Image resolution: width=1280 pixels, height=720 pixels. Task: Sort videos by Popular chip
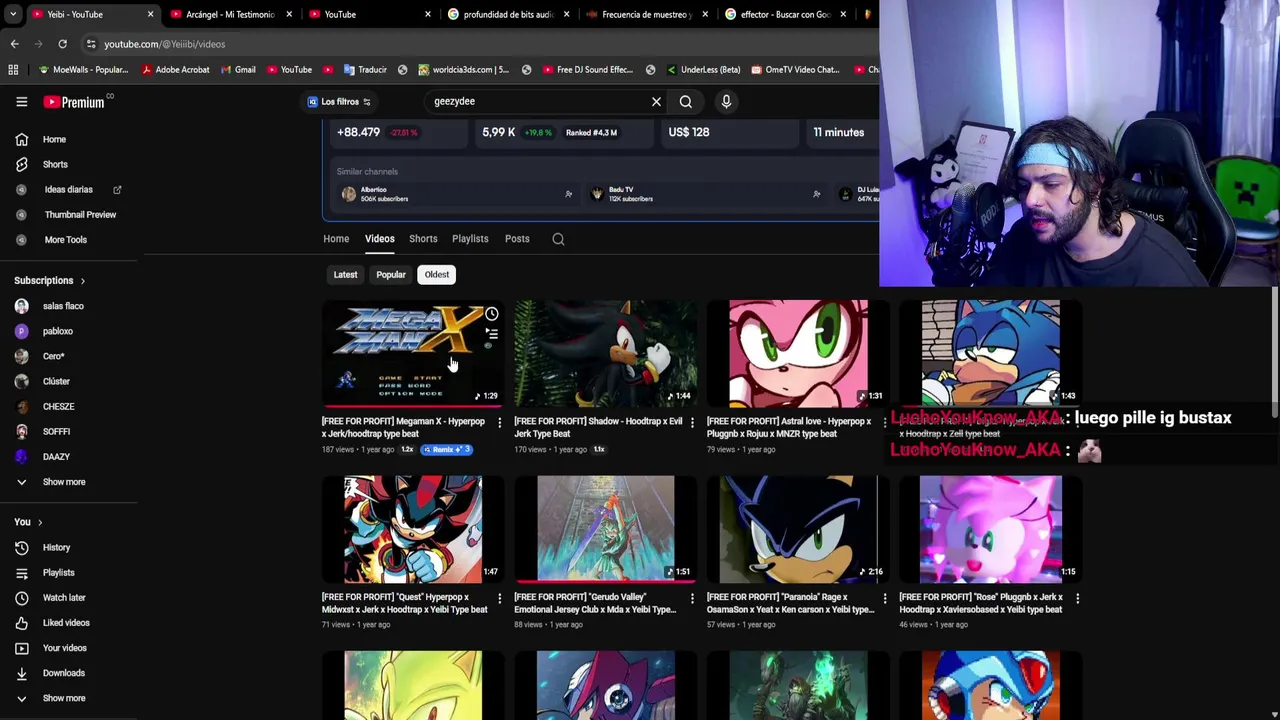pos(391,274)
